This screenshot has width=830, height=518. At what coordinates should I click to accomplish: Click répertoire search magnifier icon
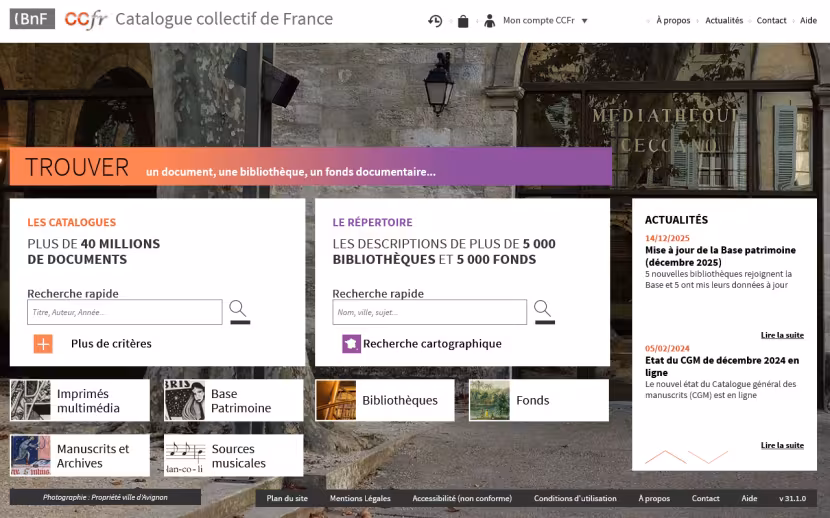click(x=543, y=311)
